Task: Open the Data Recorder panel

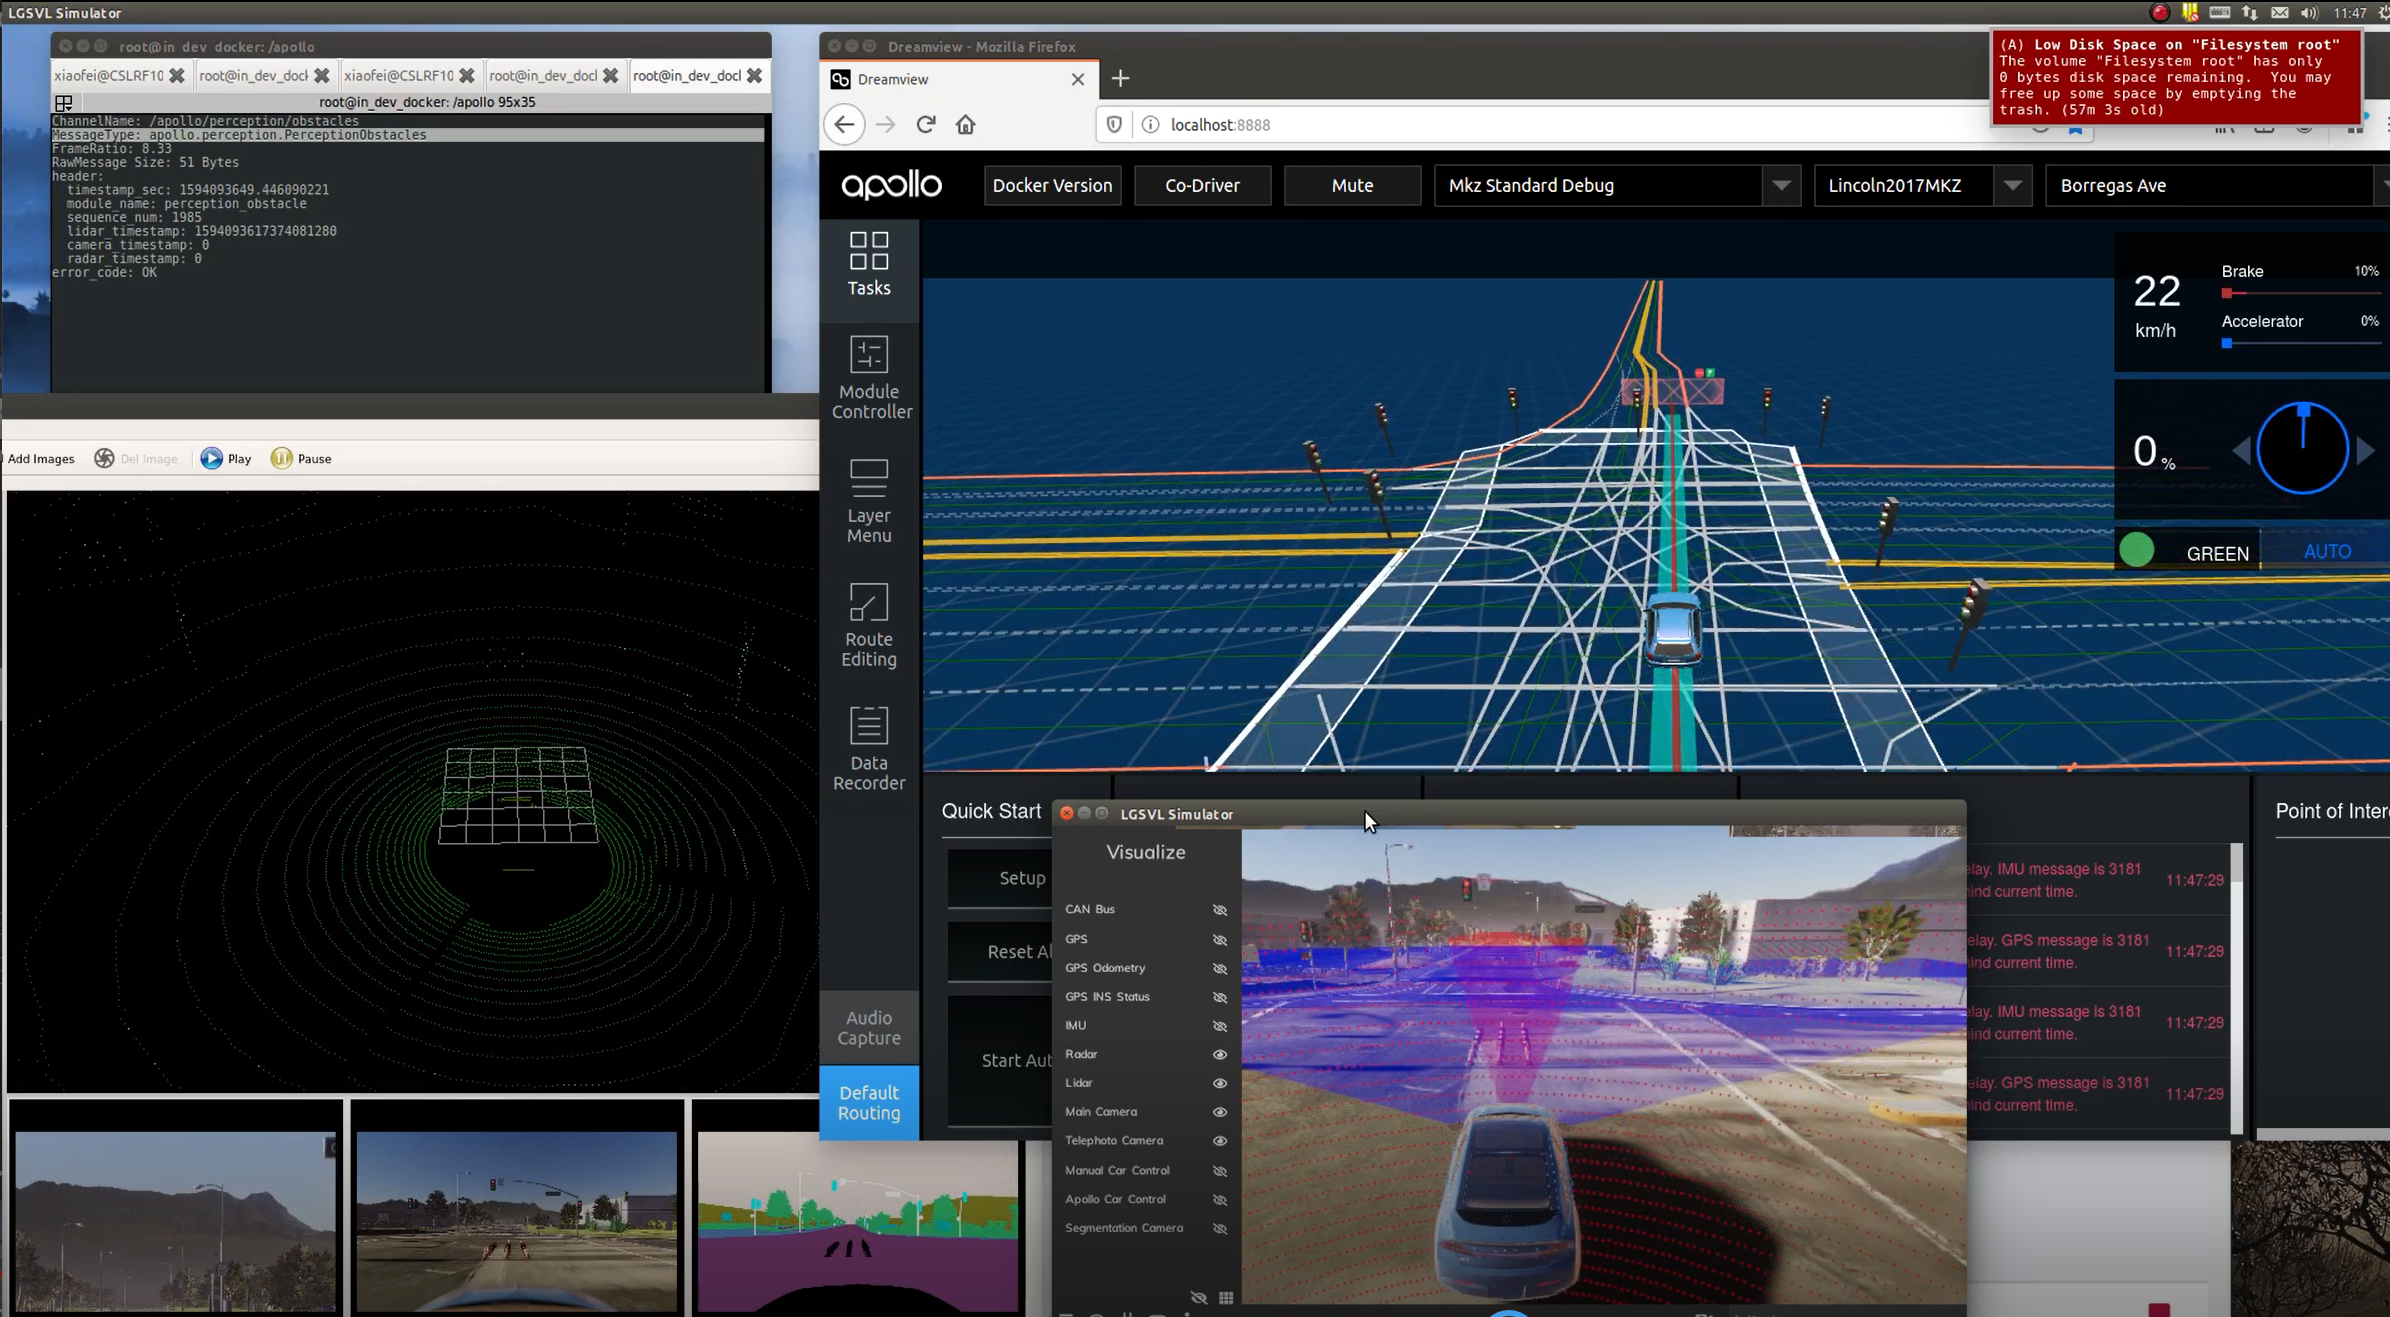Action: tap(868, 750)
